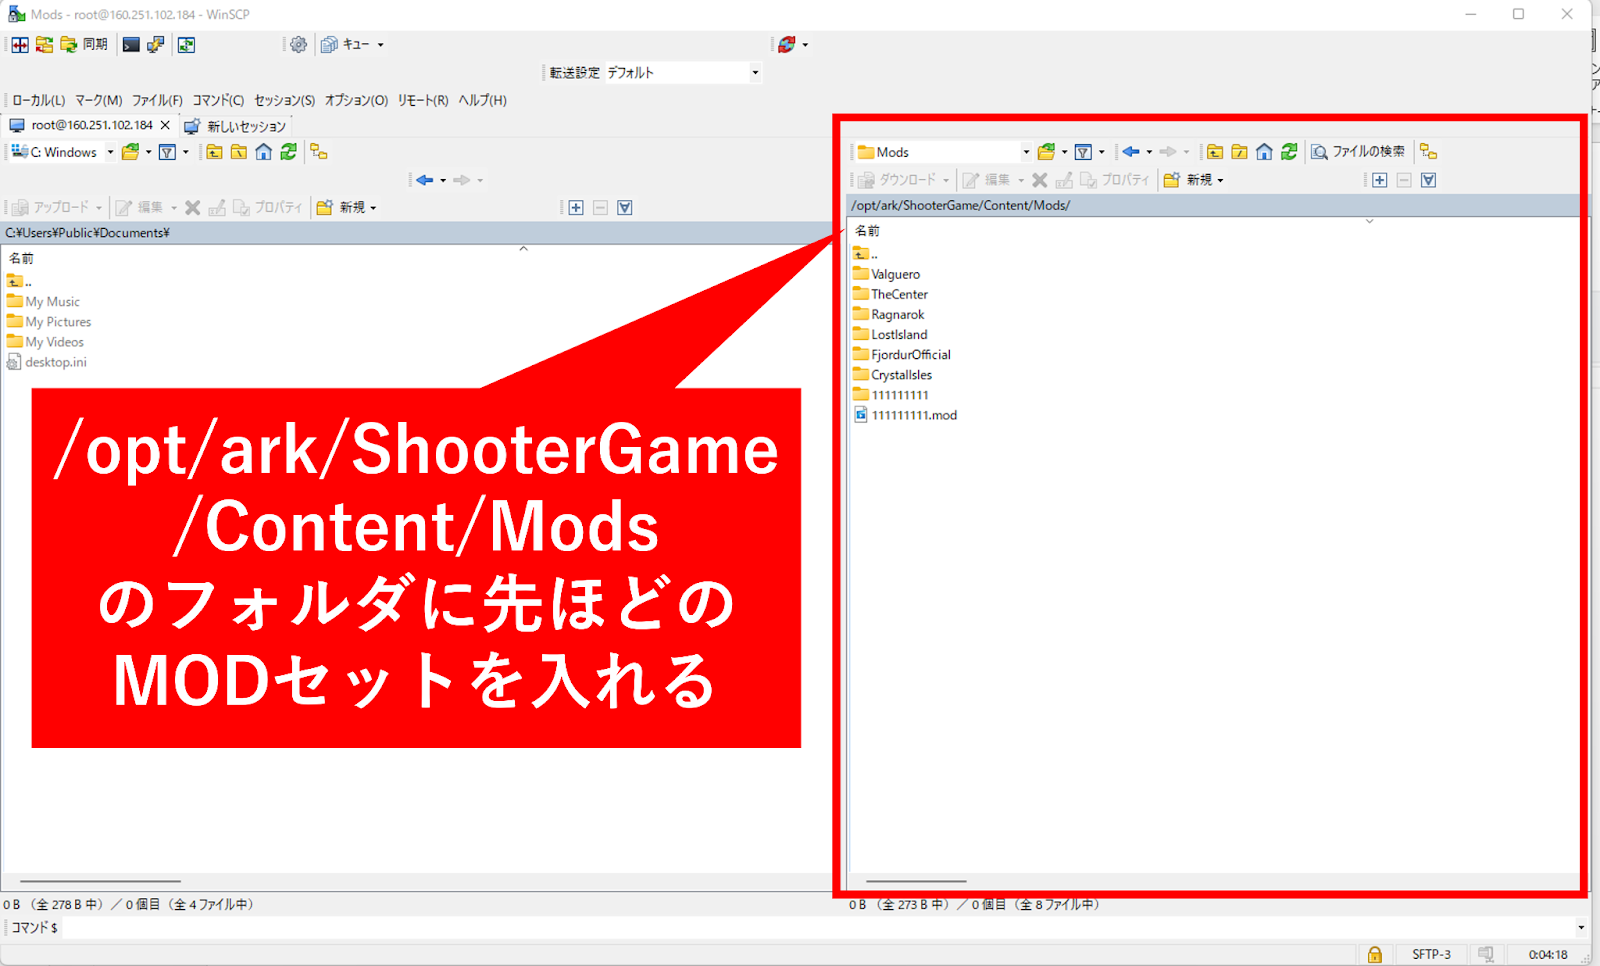The height and width of the screenshot is (966, 1600).
Task: Open the ヘルプ(H) menu
Action: (x=483, y=100)
